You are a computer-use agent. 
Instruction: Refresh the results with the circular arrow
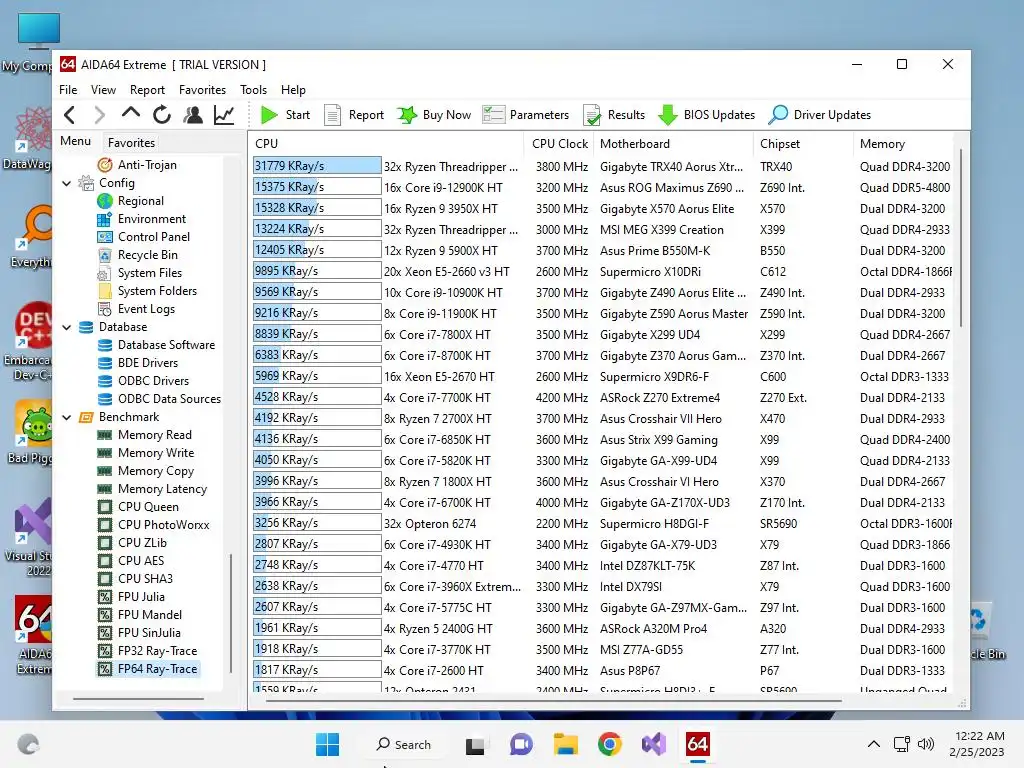coord(162,115)
